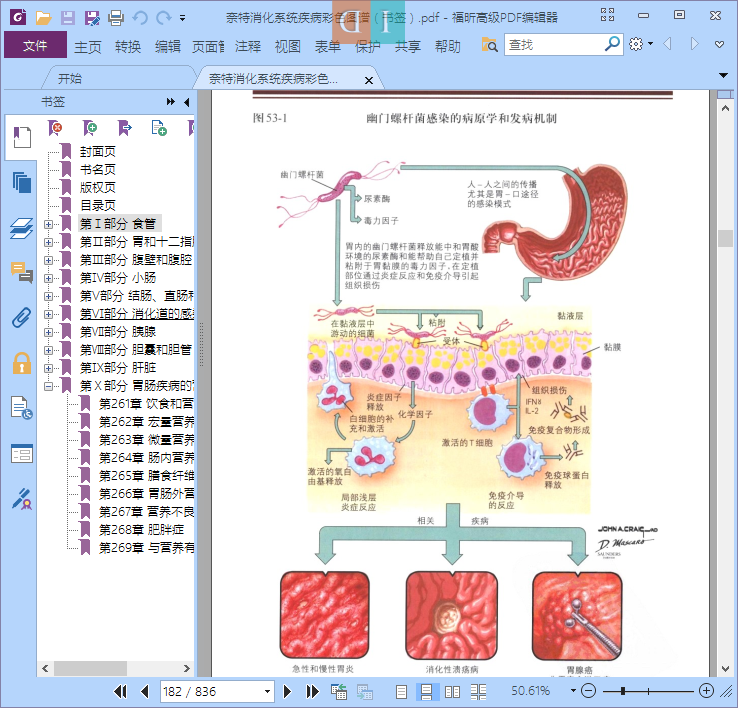The width and height of the screenshot is (738, 708).
Task: Open the digital signatures panel icon
Action: pos(21,499)
